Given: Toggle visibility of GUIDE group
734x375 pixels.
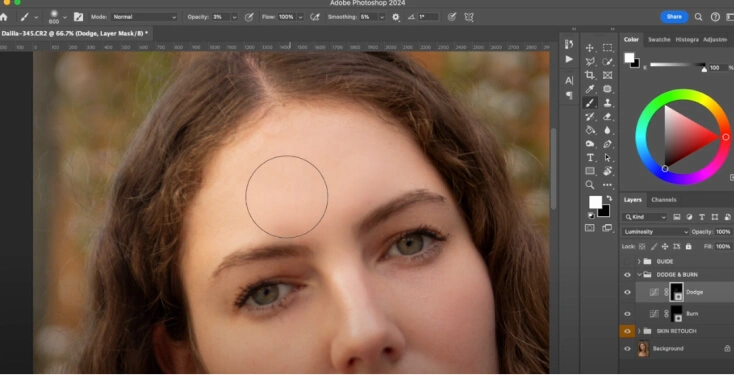Looking at the screenshot, I should tap(627, 261).
